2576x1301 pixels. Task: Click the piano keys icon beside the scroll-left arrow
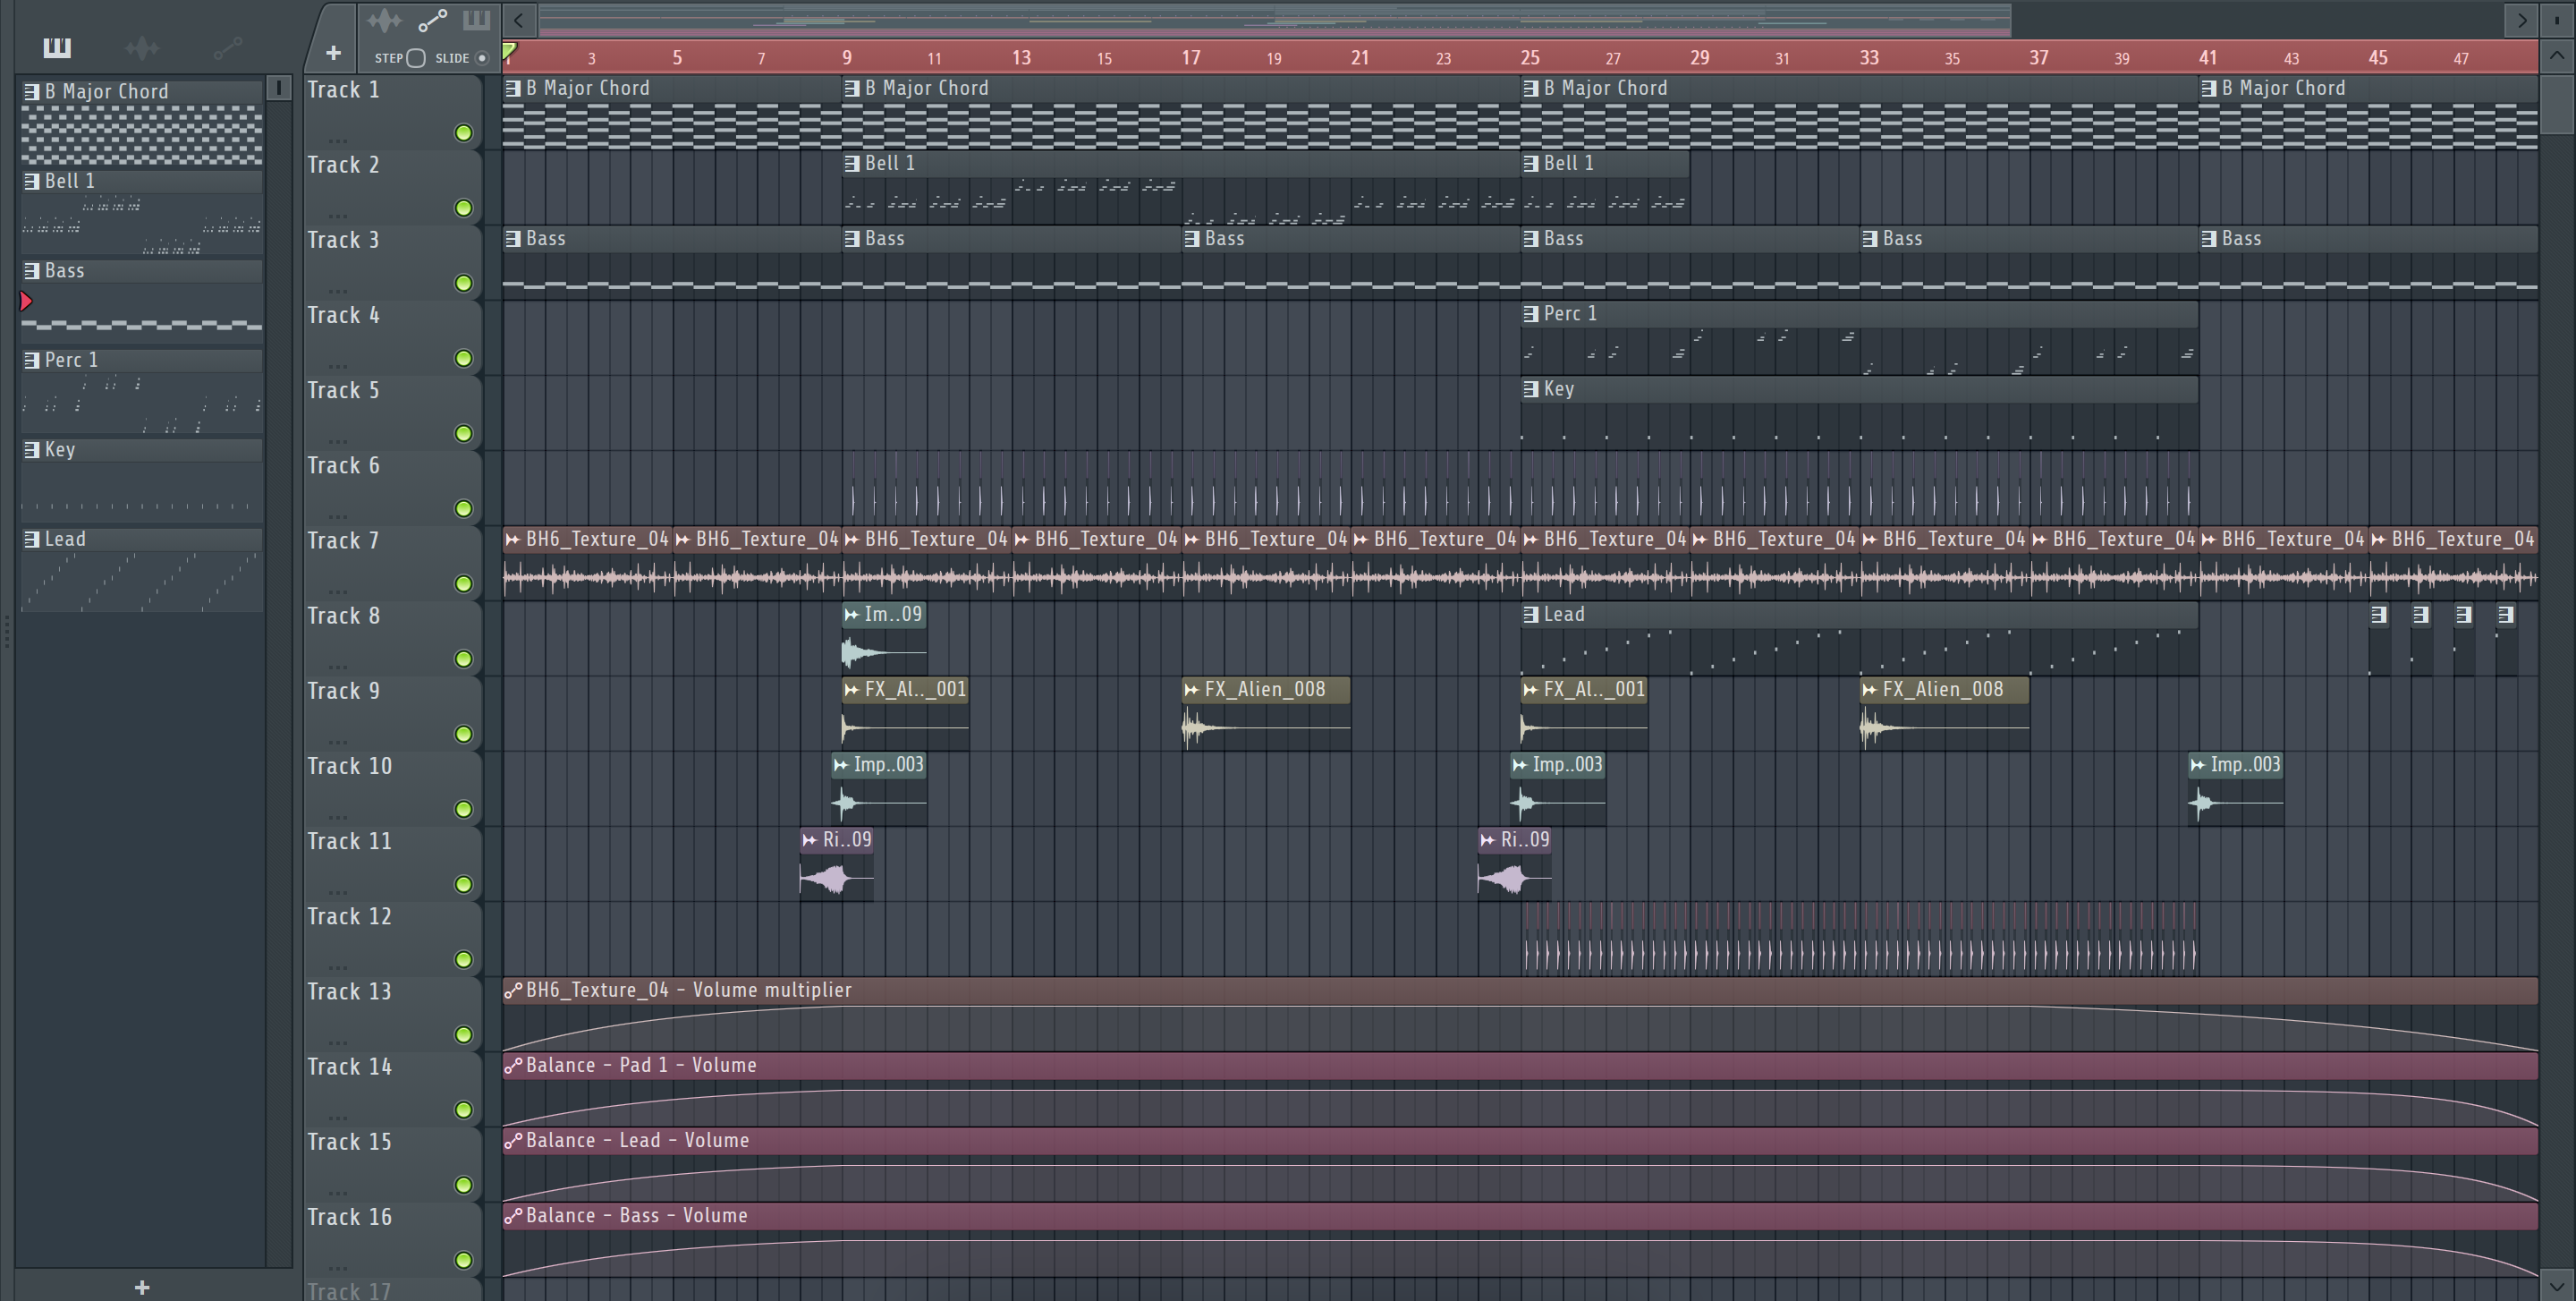(477, 20)
